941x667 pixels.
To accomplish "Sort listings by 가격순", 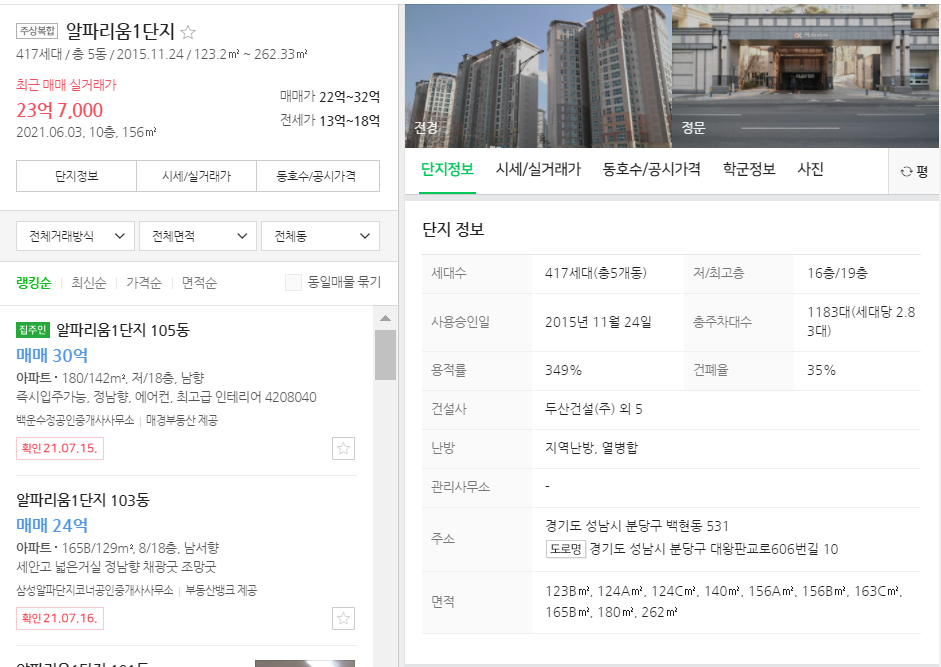I will (143, 283).
